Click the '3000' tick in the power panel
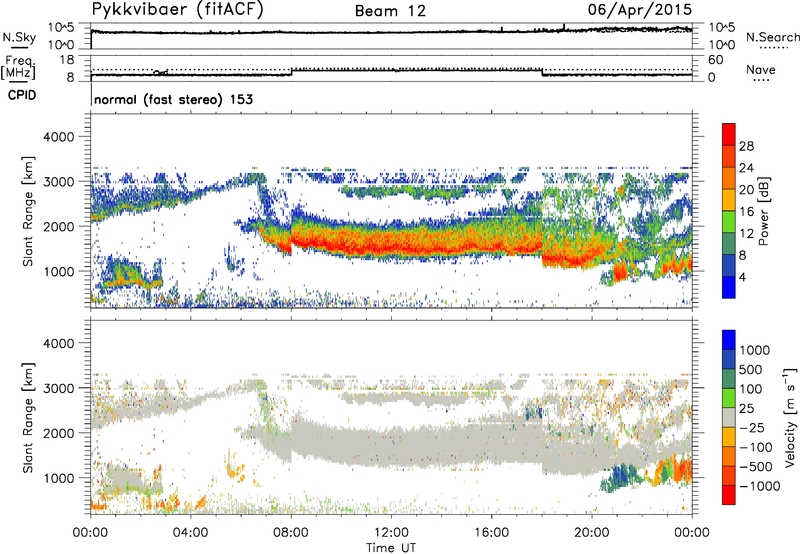The width and height of the screenshot is (800, 554). click(x=59, y=182)
